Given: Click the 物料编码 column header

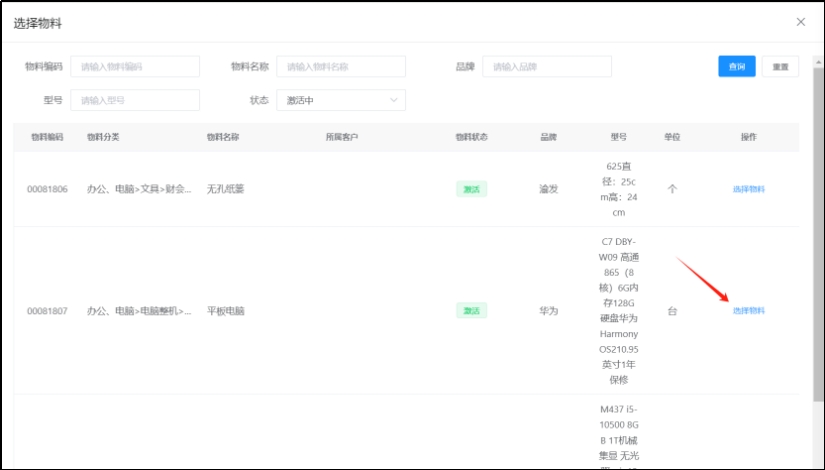Looking at the screenshot, I should tap(47, 137).
